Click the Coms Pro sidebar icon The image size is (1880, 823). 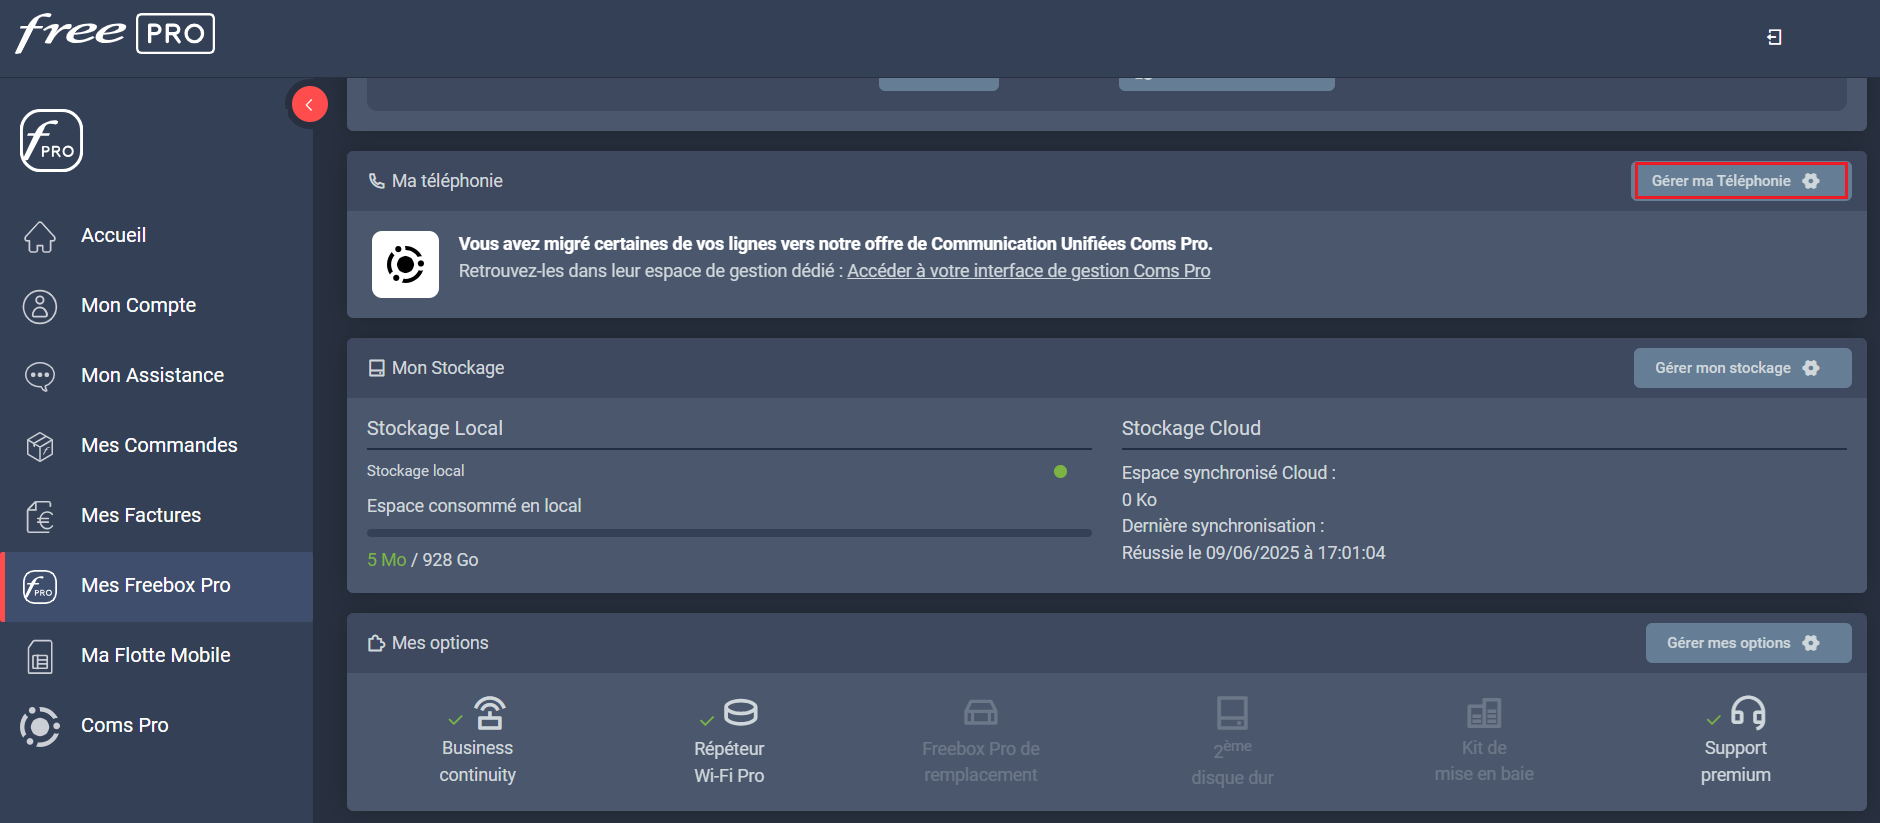[40, 727]
